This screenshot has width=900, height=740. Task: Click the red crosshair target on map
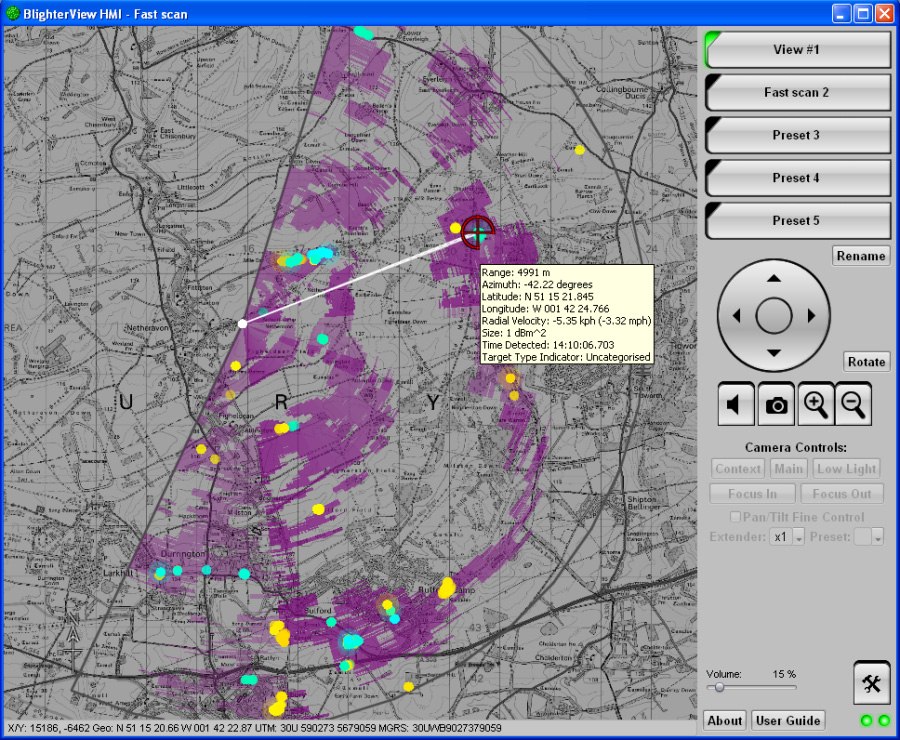click(478, 232)
